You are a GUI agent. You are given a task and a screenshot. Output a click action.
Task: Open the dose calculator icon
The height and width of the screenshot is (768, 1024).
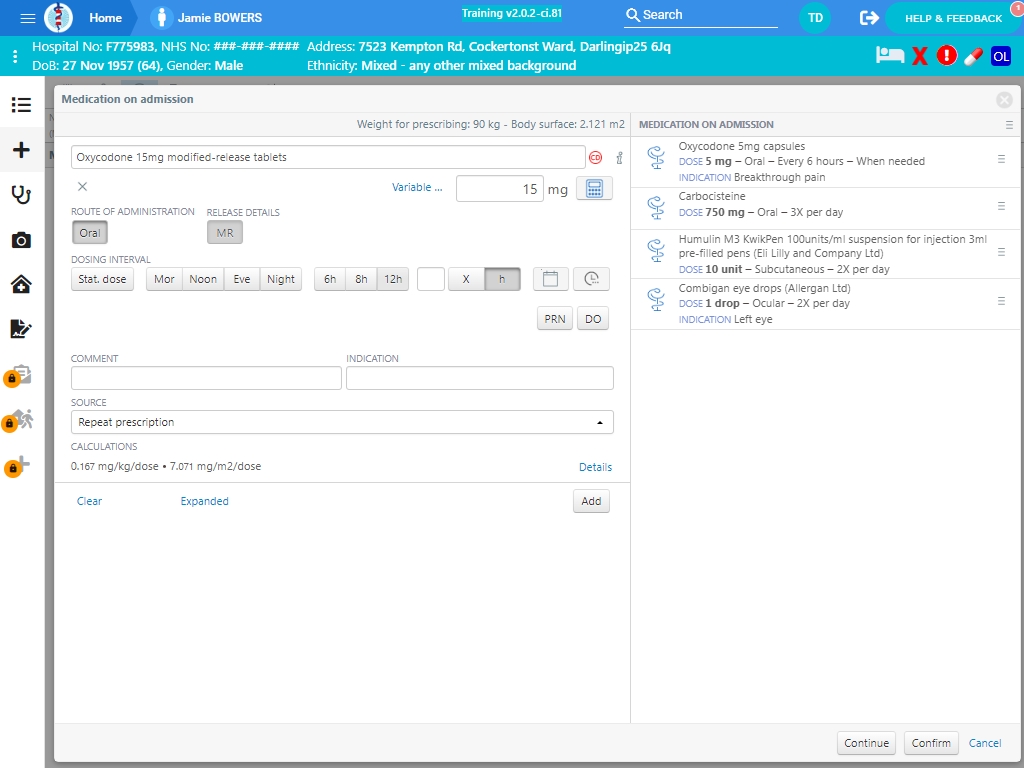coord(594,188)
